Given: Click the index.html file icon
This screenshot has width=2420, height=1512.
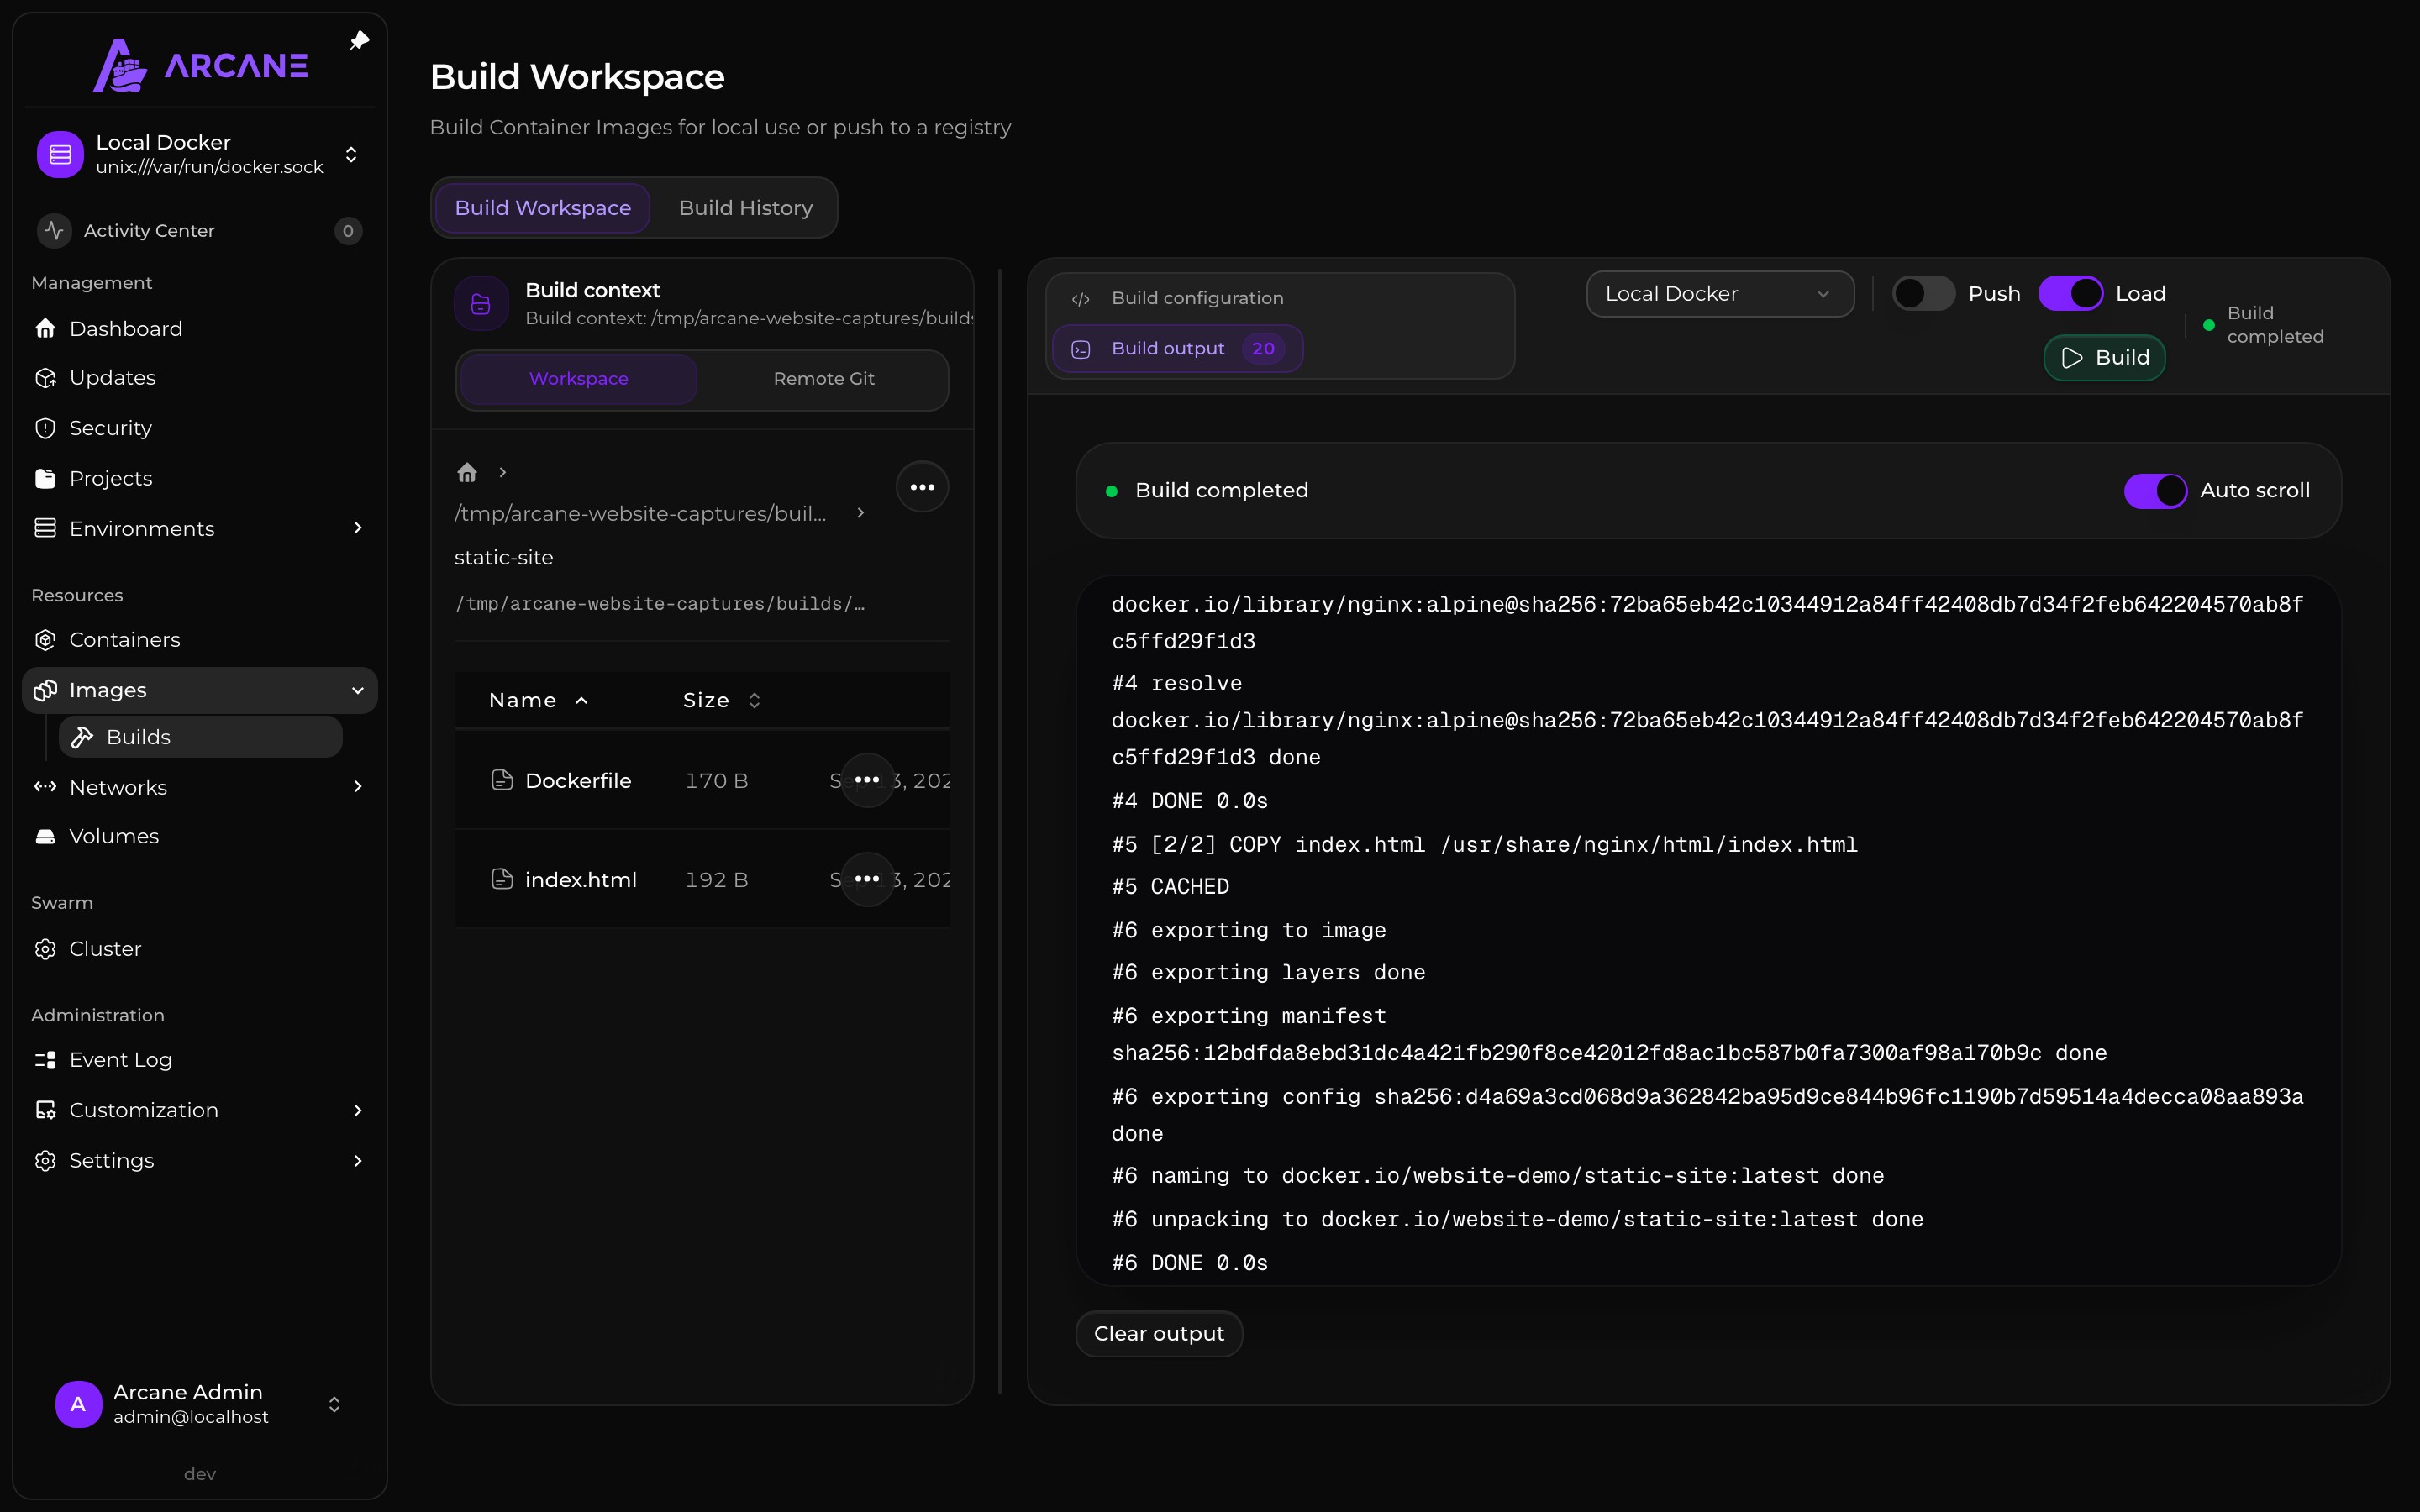Looking at the screenshot, I should coord(502,879).
